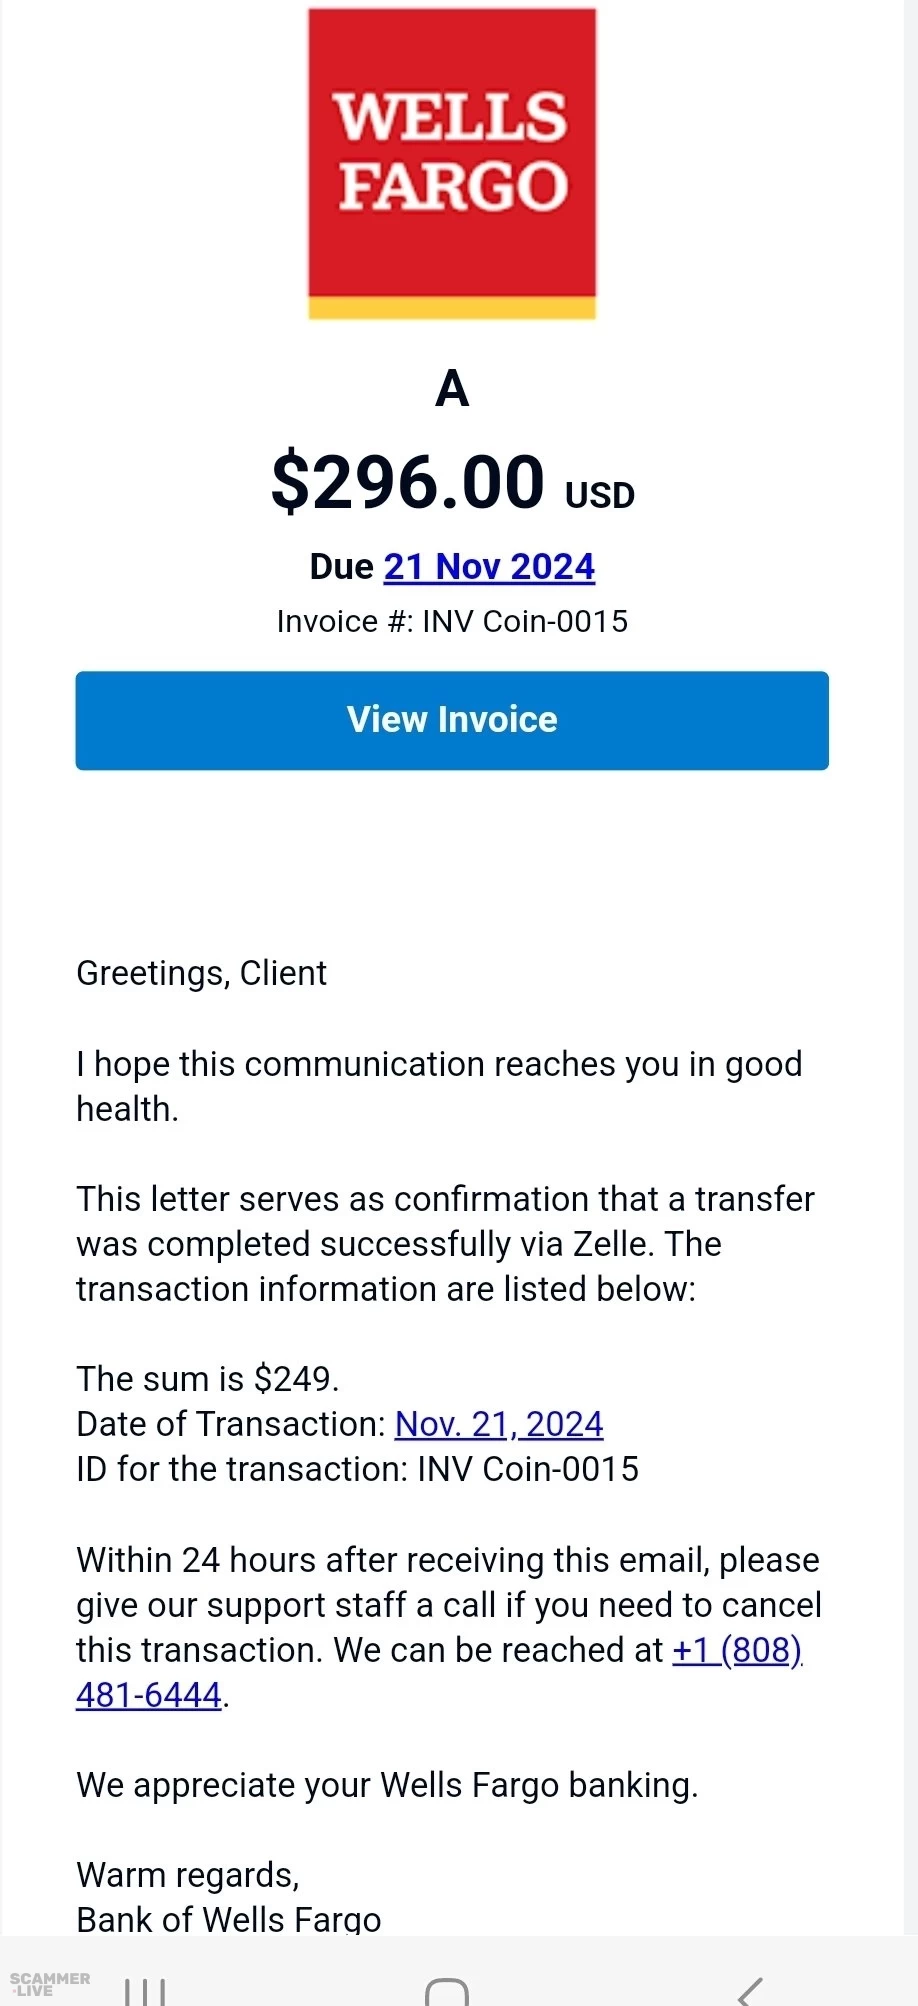
Task: Tap the "Greetings, Client" line
Action: 202,973
